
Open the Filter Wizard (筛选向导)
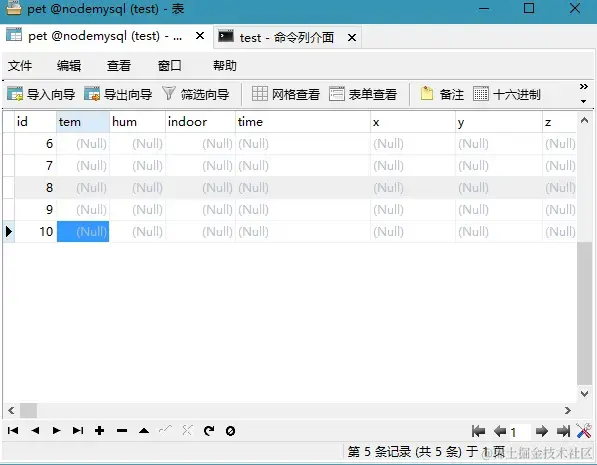pos(195,94)
